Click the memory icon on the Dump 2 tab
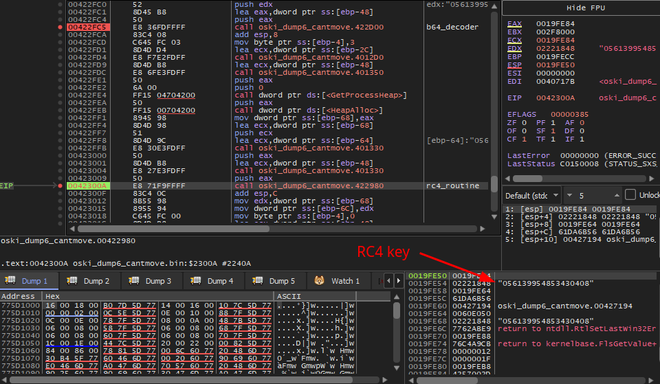660x384 pixels. coord(72,280)
